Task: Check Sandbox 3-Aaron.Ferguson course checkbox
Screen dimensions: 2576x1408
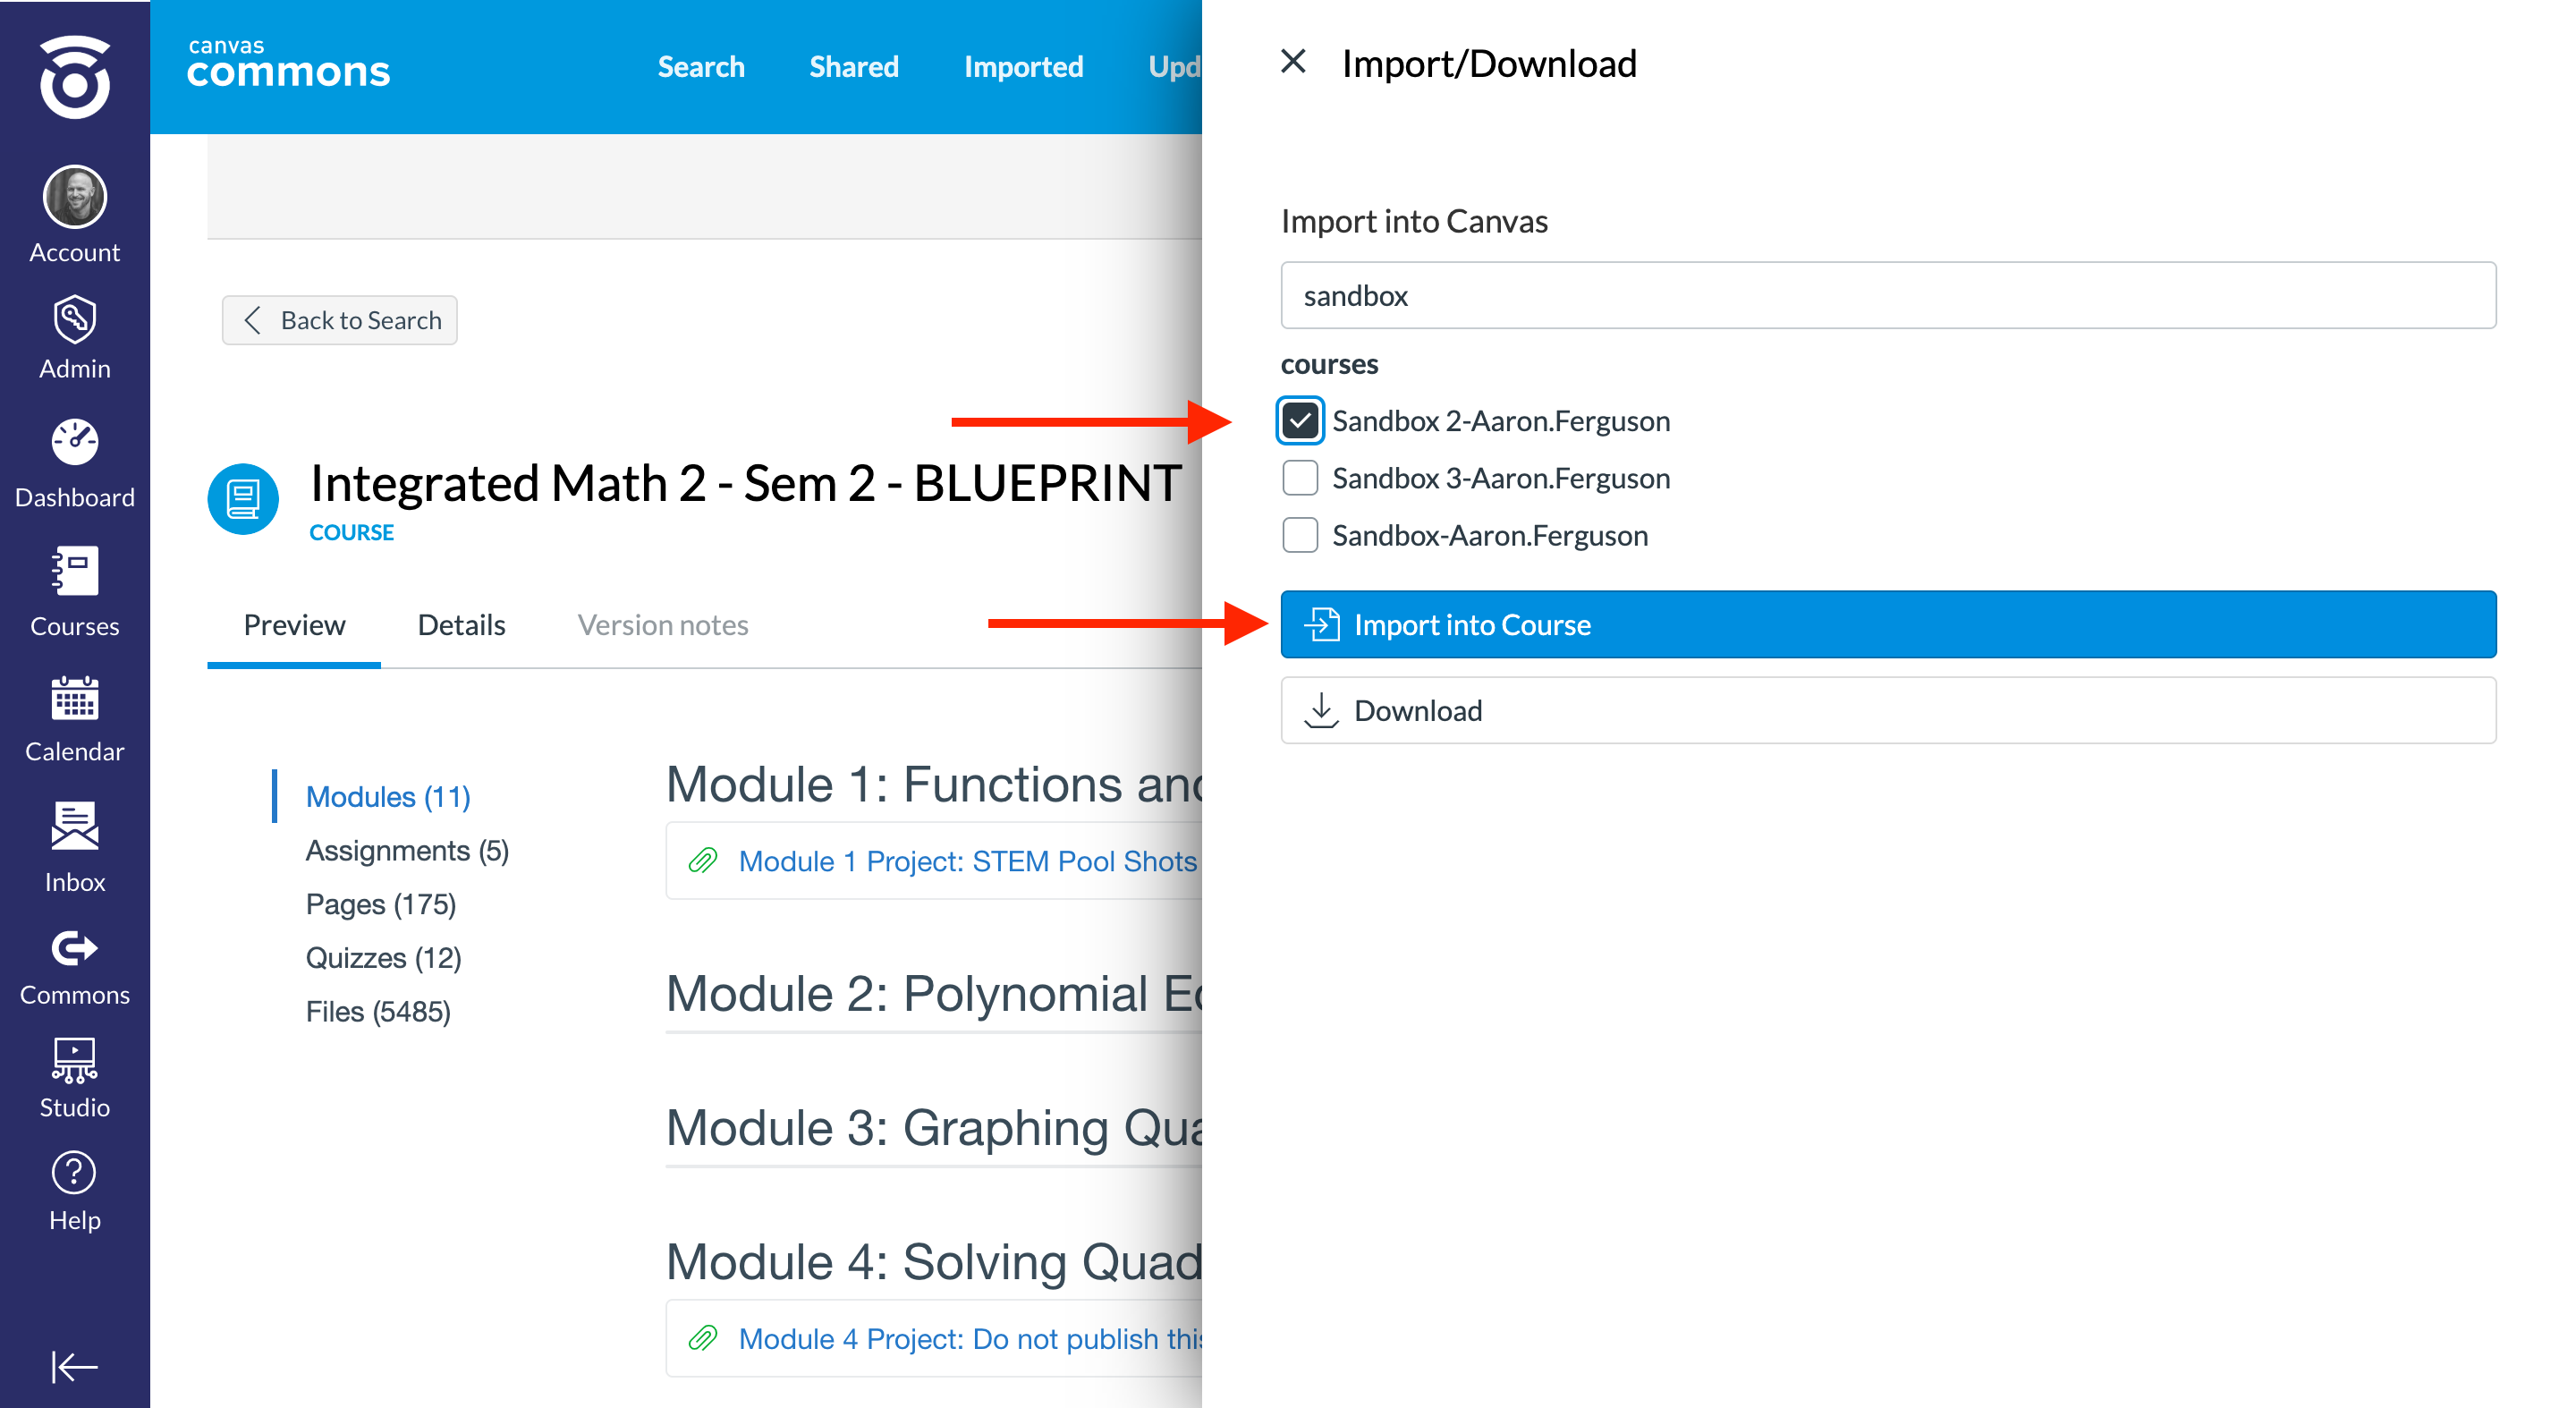Action: point(1299,478)
